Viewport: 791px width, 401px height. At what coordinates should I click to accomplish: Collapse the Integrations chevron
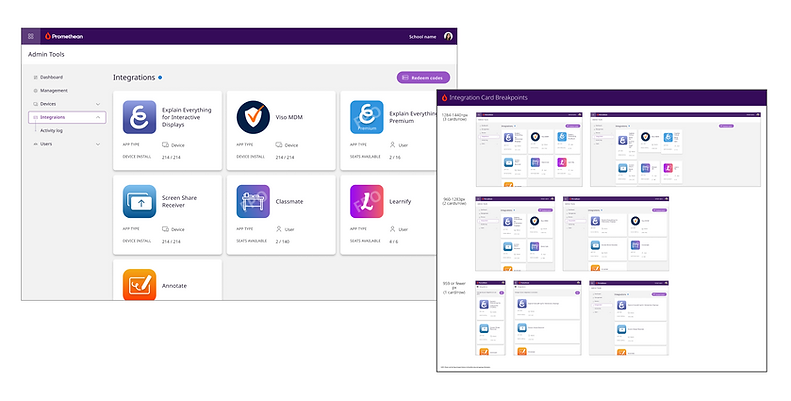click(x=98, y=117)
